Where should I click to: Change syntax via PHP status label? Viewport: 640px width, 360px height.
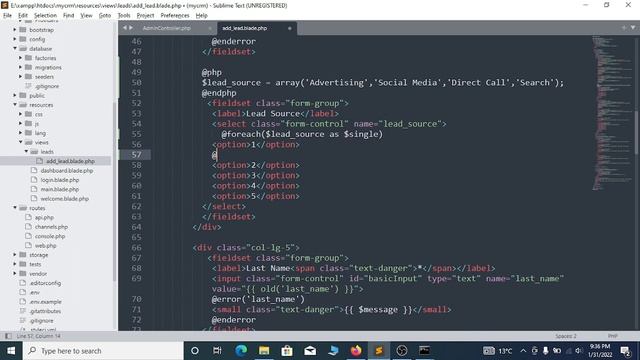pos(612,336)
